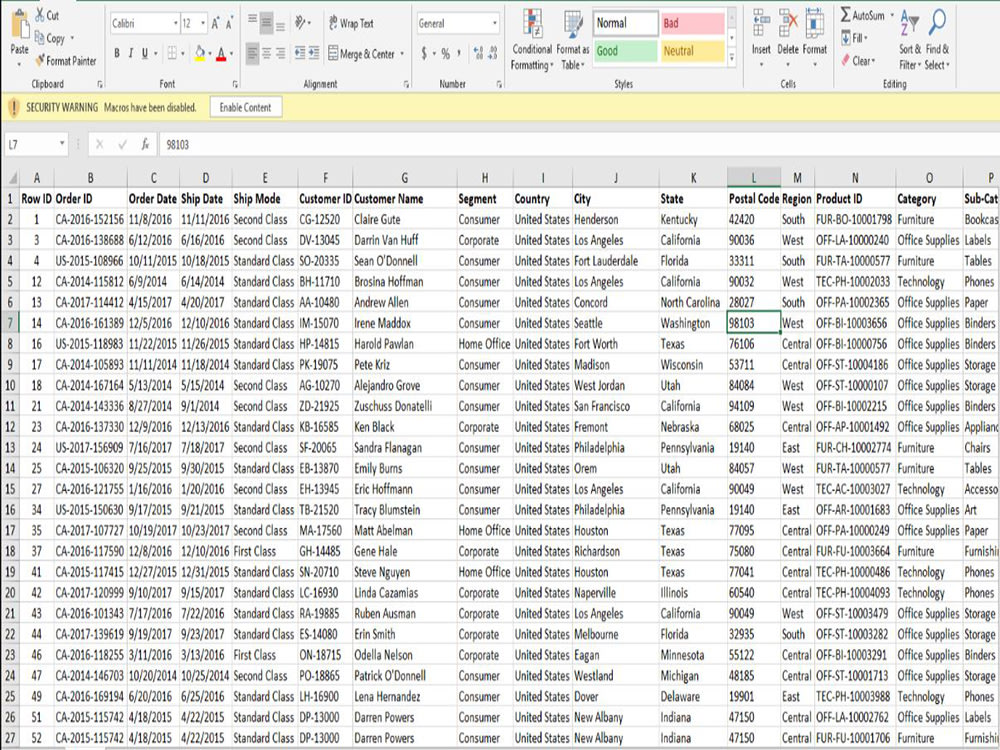Decrease font size with the smaller A icon

(x=229, y=24)
